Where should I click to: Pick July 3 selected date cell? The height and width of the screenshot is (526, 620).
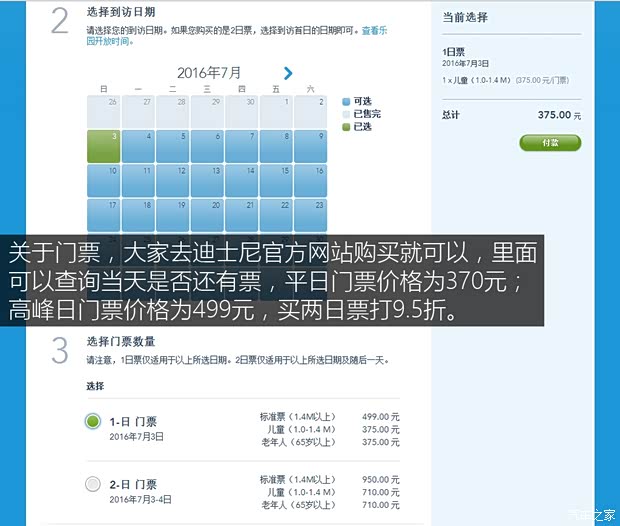(104, 146)
